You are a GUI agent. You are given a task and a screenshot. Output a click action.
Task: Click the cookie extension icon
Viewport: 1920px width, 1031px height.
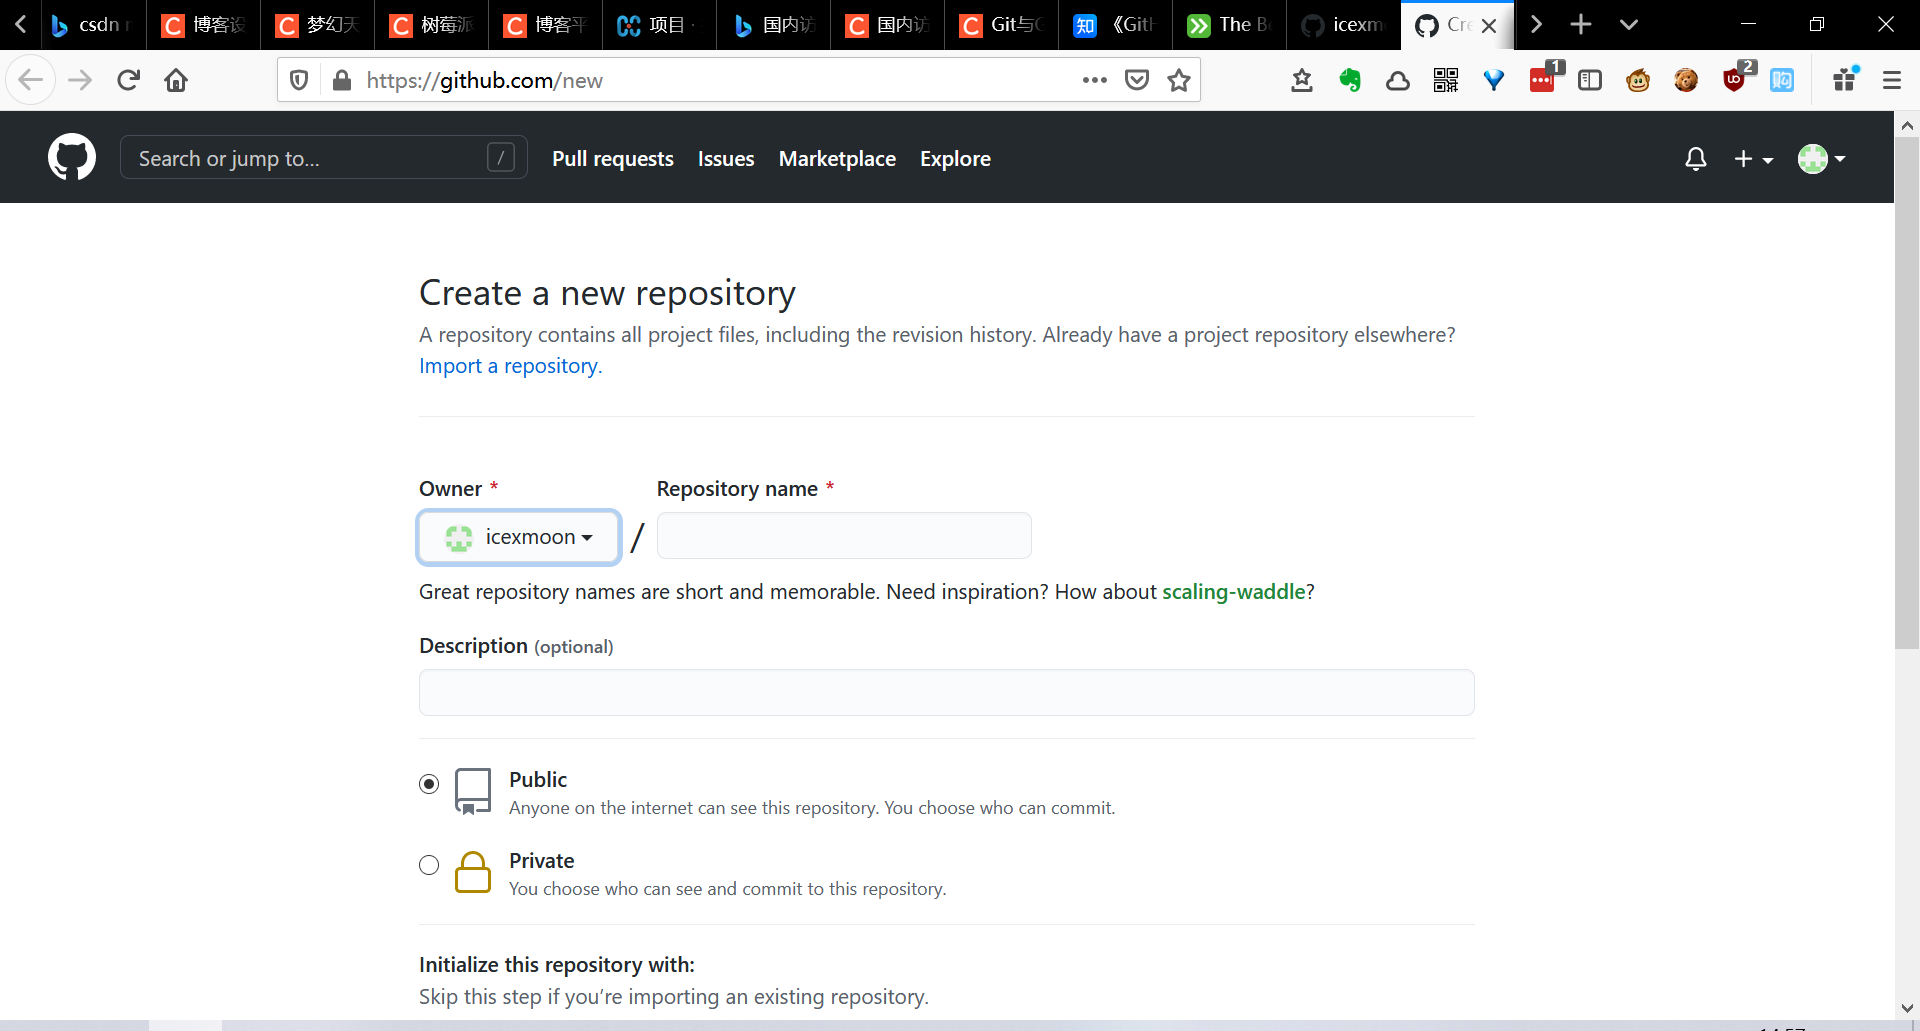[1686, 80]
